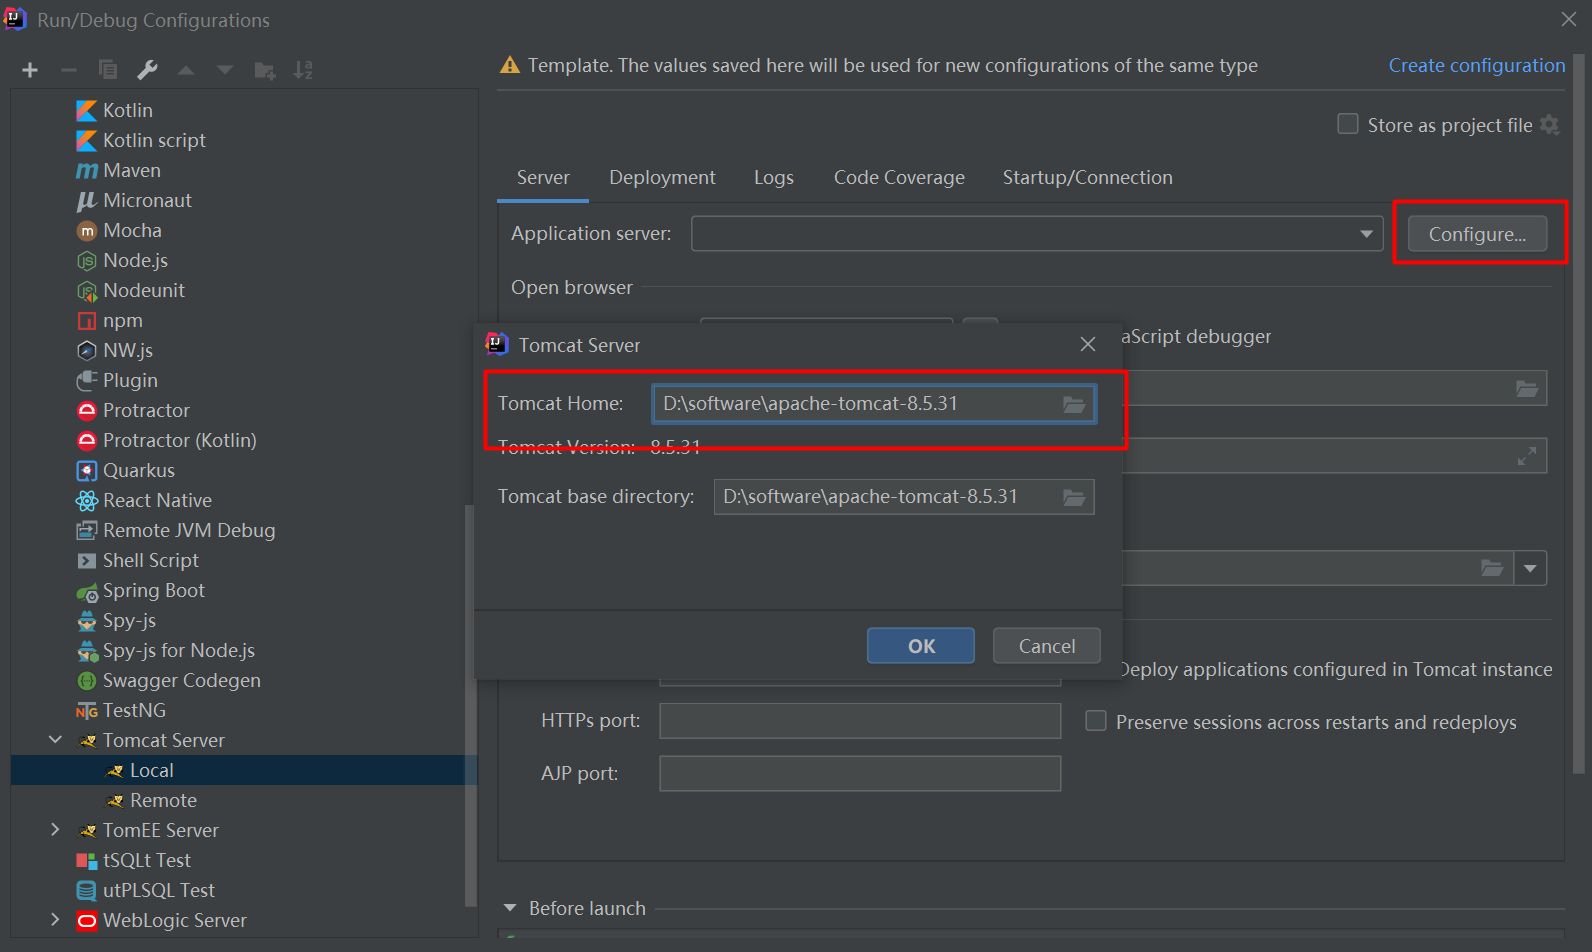1592x952 pixels.
Task: Toggle Preserve sessions across restarts checkbox
Action: (x=1096, y=721)
